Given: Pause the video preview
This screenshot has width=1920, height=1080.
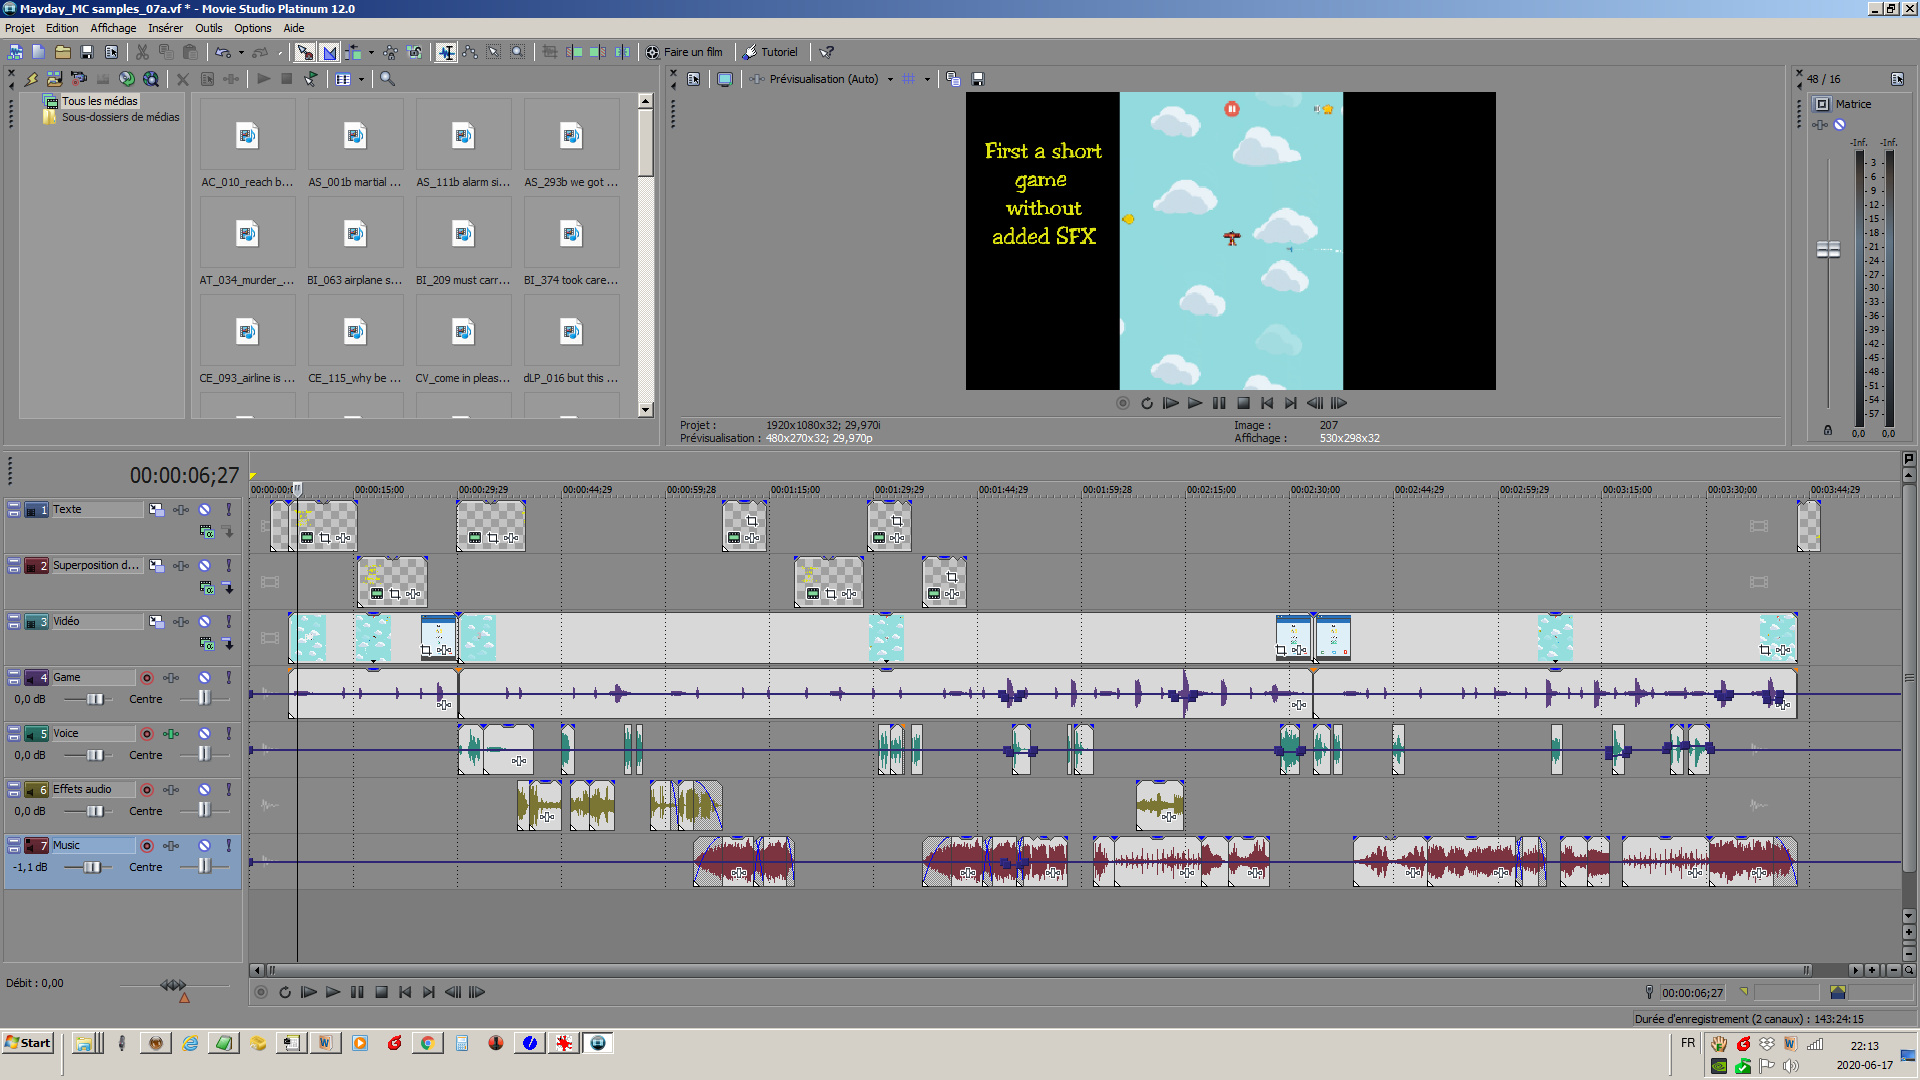Looking at the screenshot, I should point(1219,404).
